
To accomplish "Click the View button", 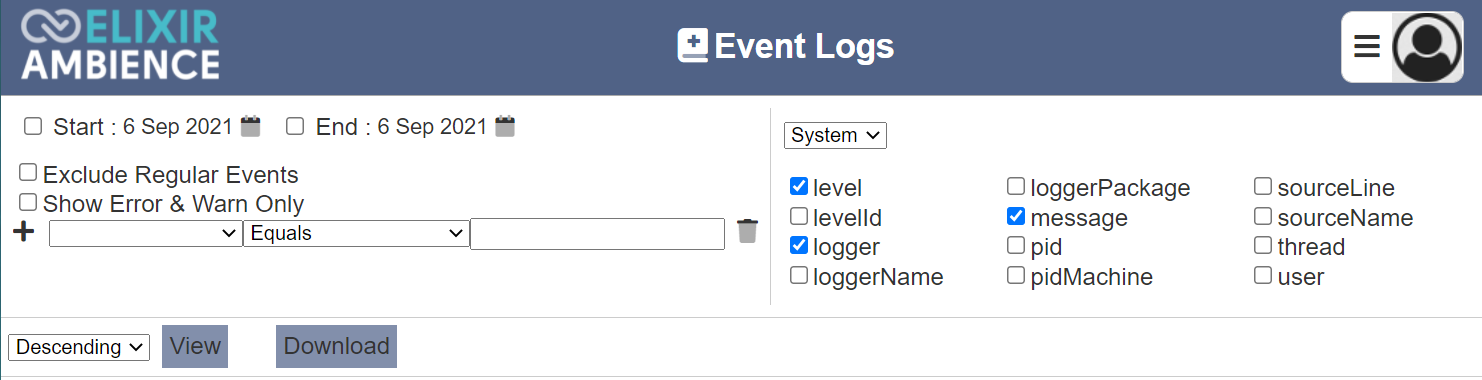I will [x=195, y=346].
